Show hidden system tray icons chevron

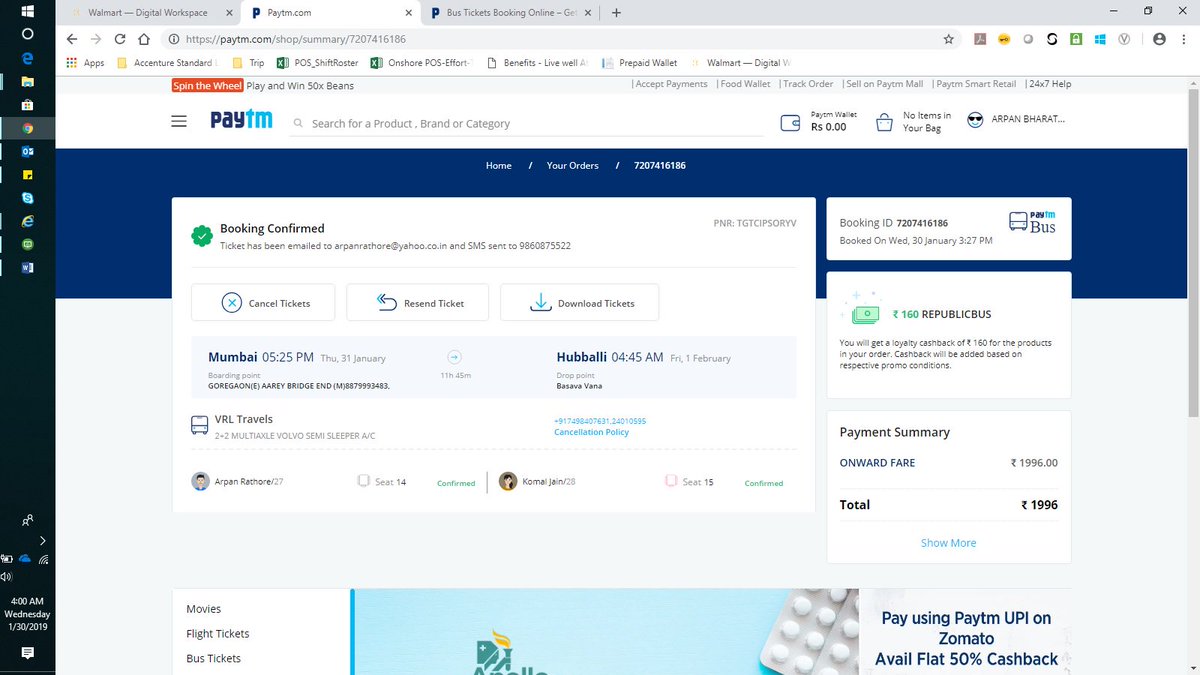click(x=42, y=540)
